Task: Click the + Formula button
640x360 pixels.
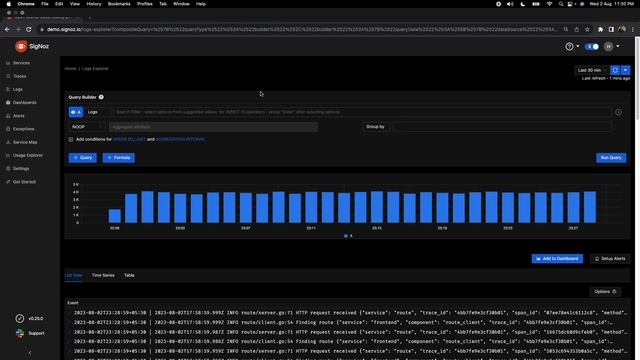Action: (x=118, y=158)
